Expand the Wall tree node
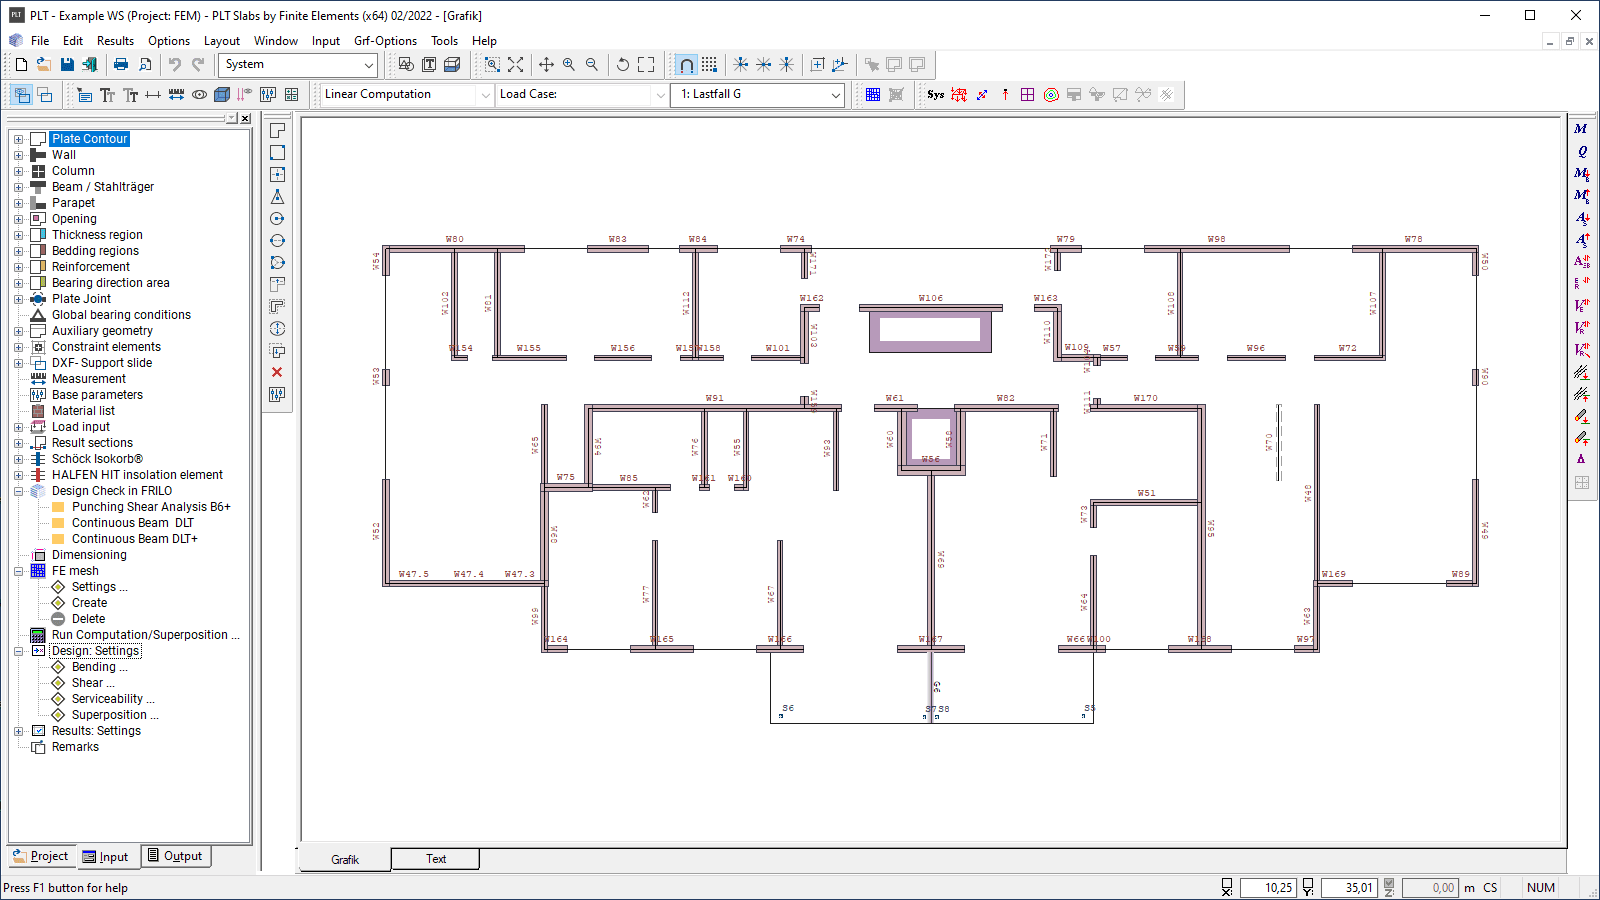The height and width of the screenshot is (900, 1600). point(18,155)
